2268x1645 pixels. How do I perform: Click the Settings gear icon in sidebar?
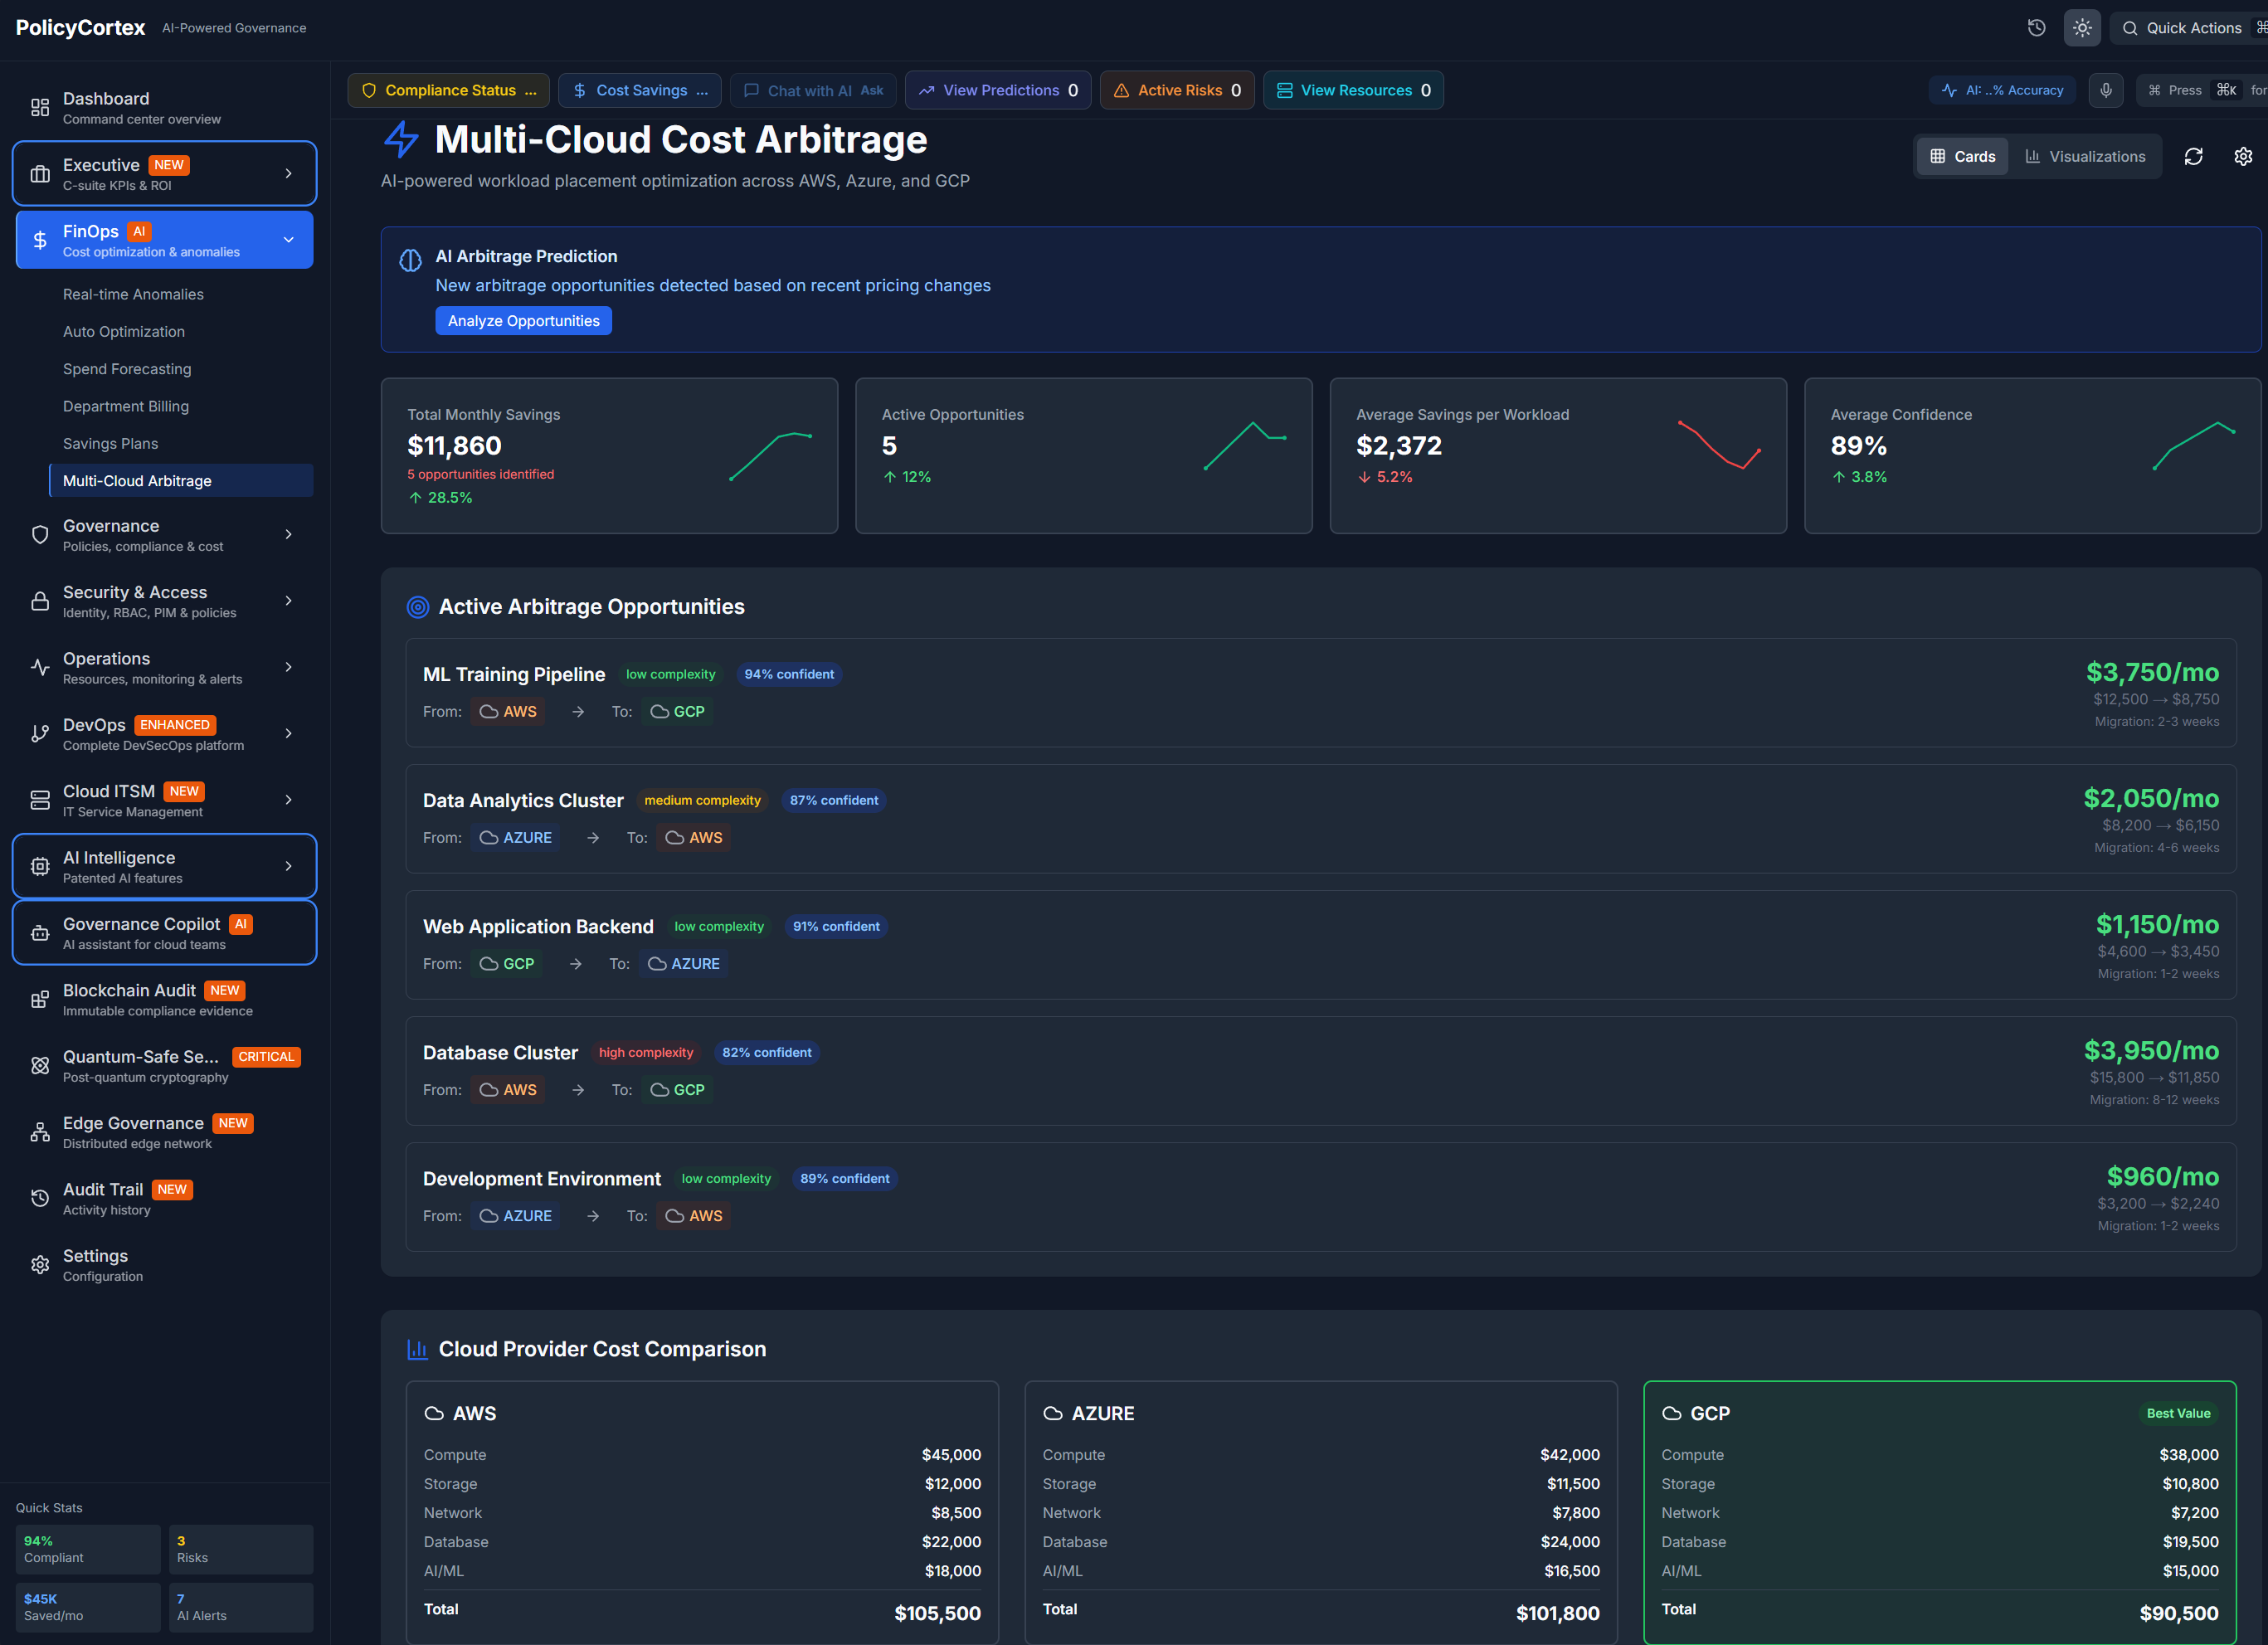tap(40, 1265)
